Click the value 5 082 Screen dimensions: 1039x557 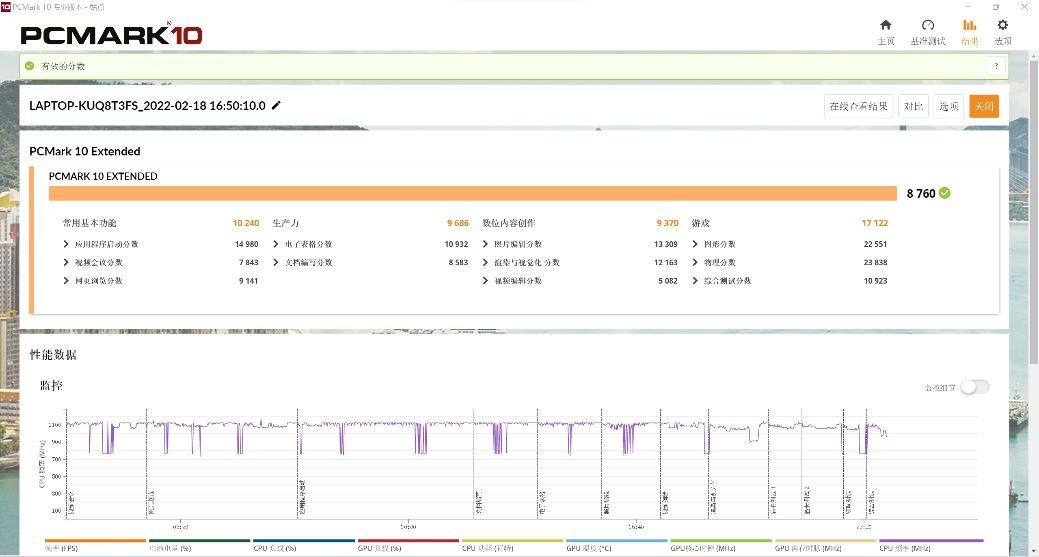coord(668,281)
